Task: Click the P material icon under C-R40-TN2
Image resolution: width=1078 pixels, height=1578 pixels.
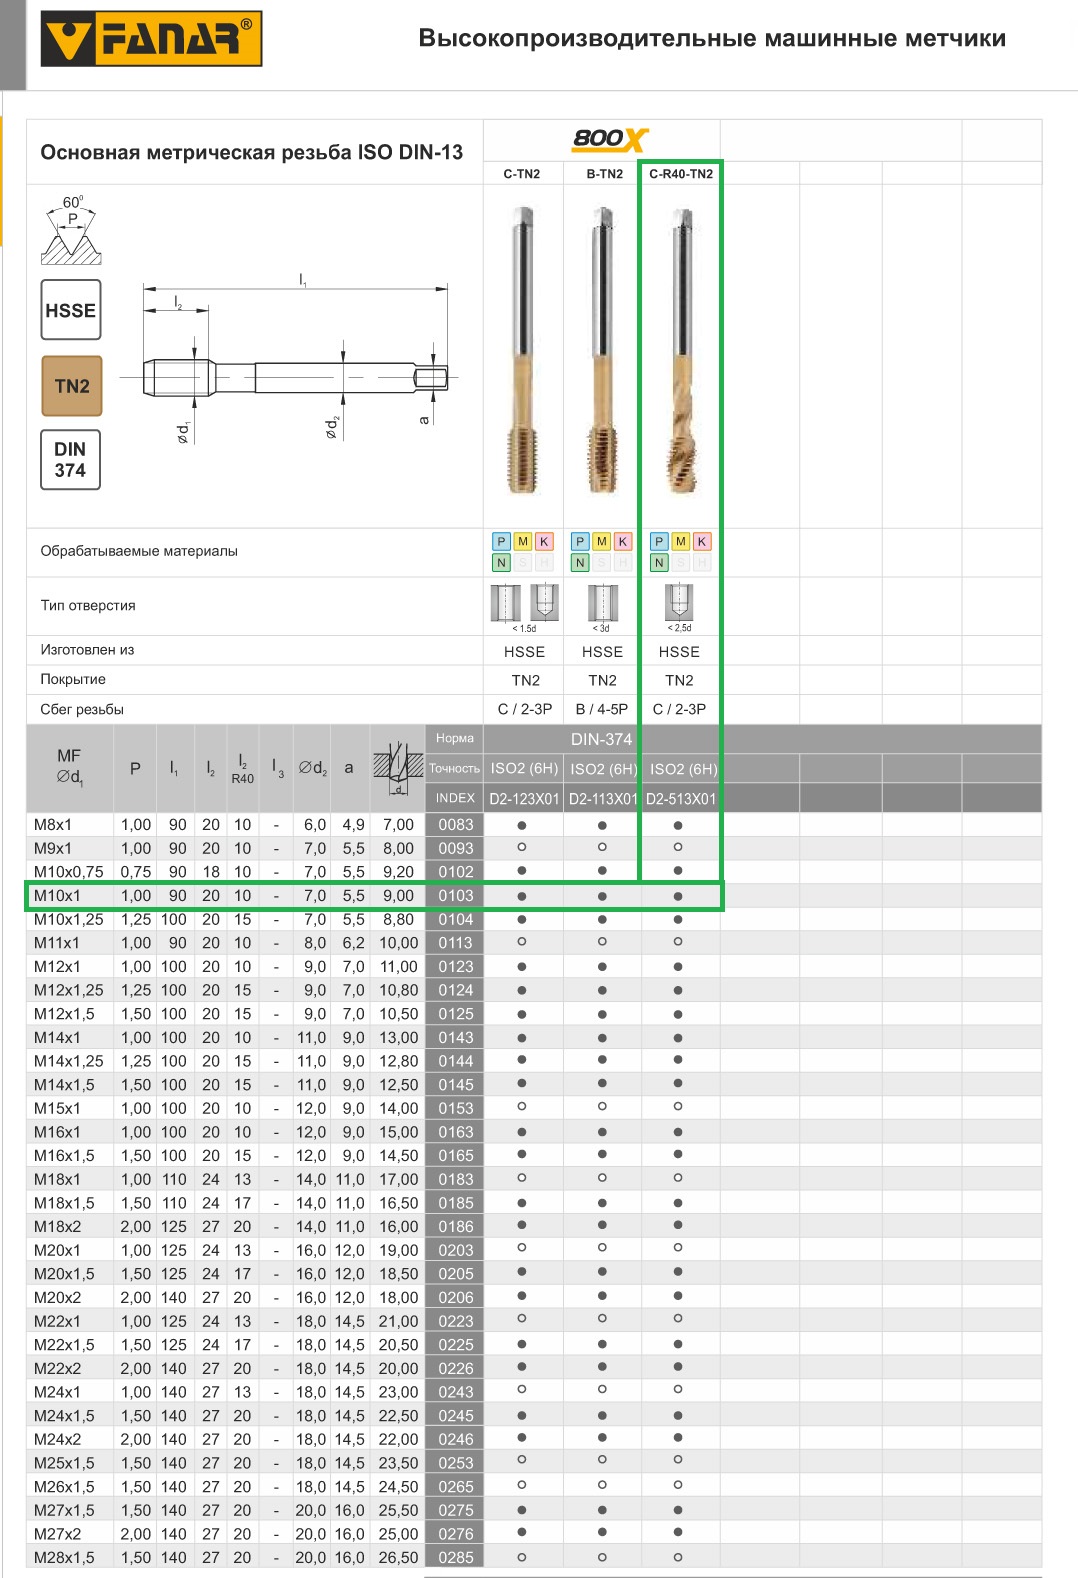Action: 658,541
